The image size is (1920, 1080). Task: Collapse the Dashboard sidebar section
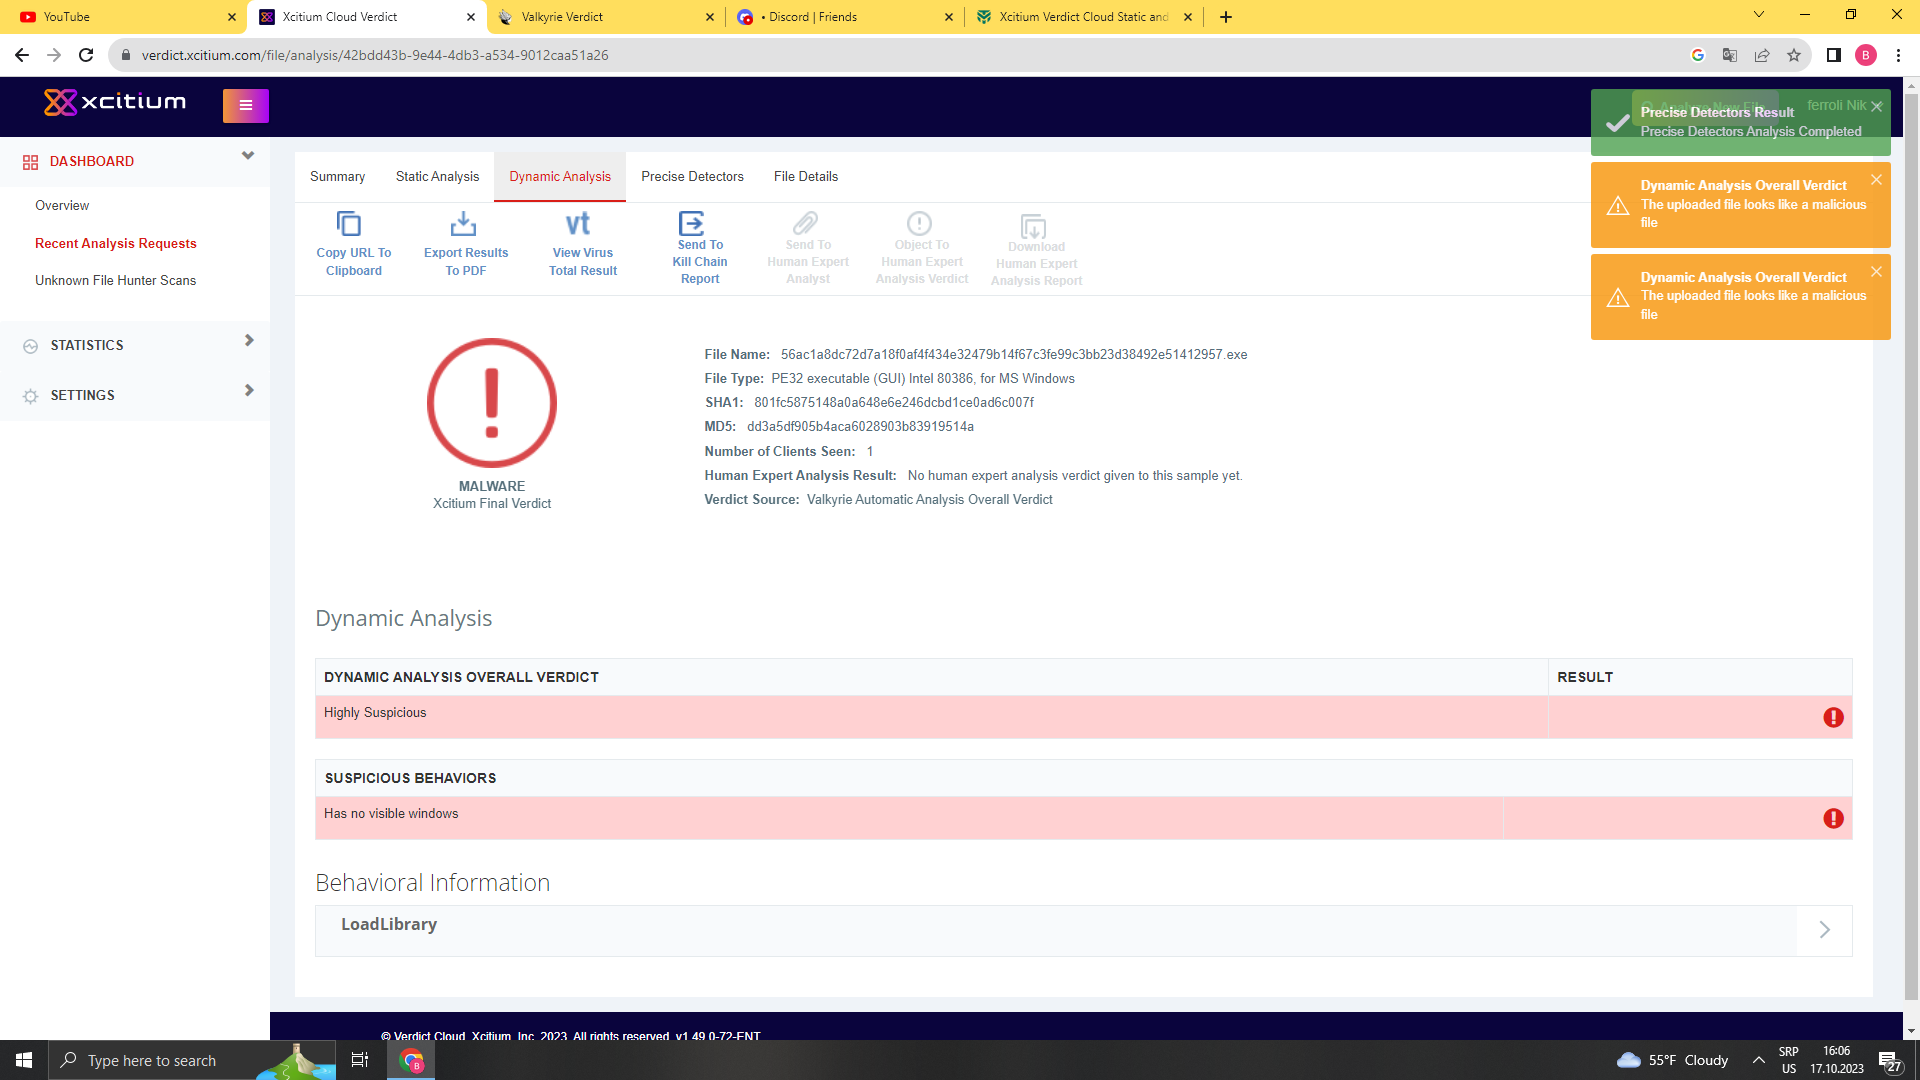click(248, 156)
